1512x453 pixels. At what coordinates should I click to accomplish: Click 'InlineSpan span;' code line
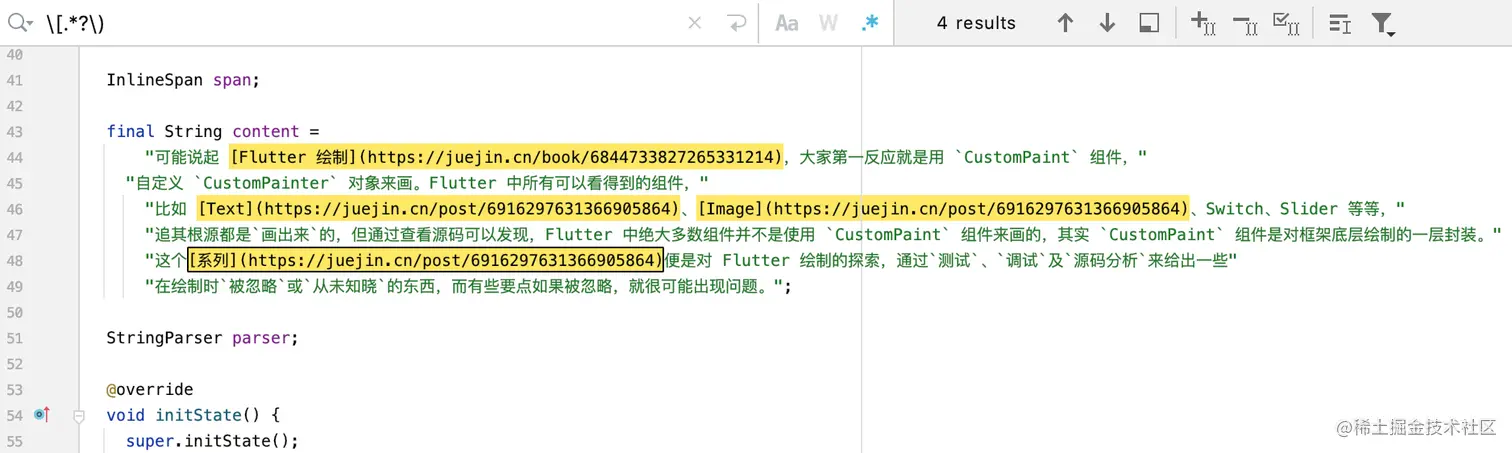pyautogui.click(x=183, y=79)
